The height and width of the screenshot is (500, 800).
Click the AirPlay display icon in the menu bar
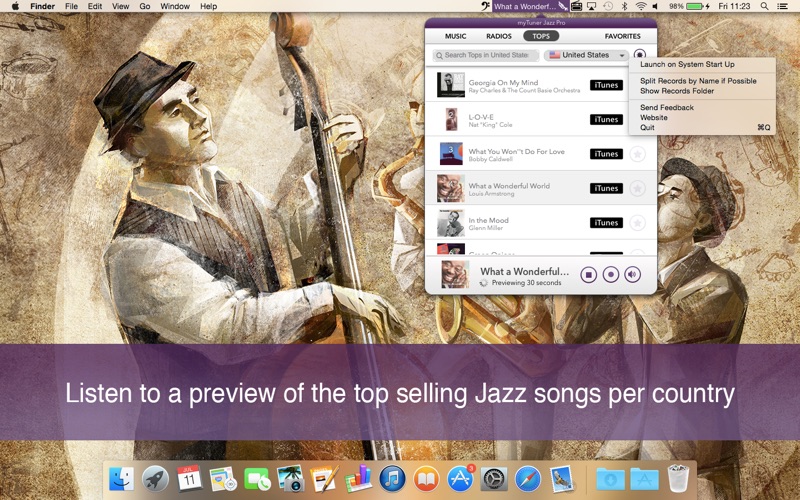(592, 6)
